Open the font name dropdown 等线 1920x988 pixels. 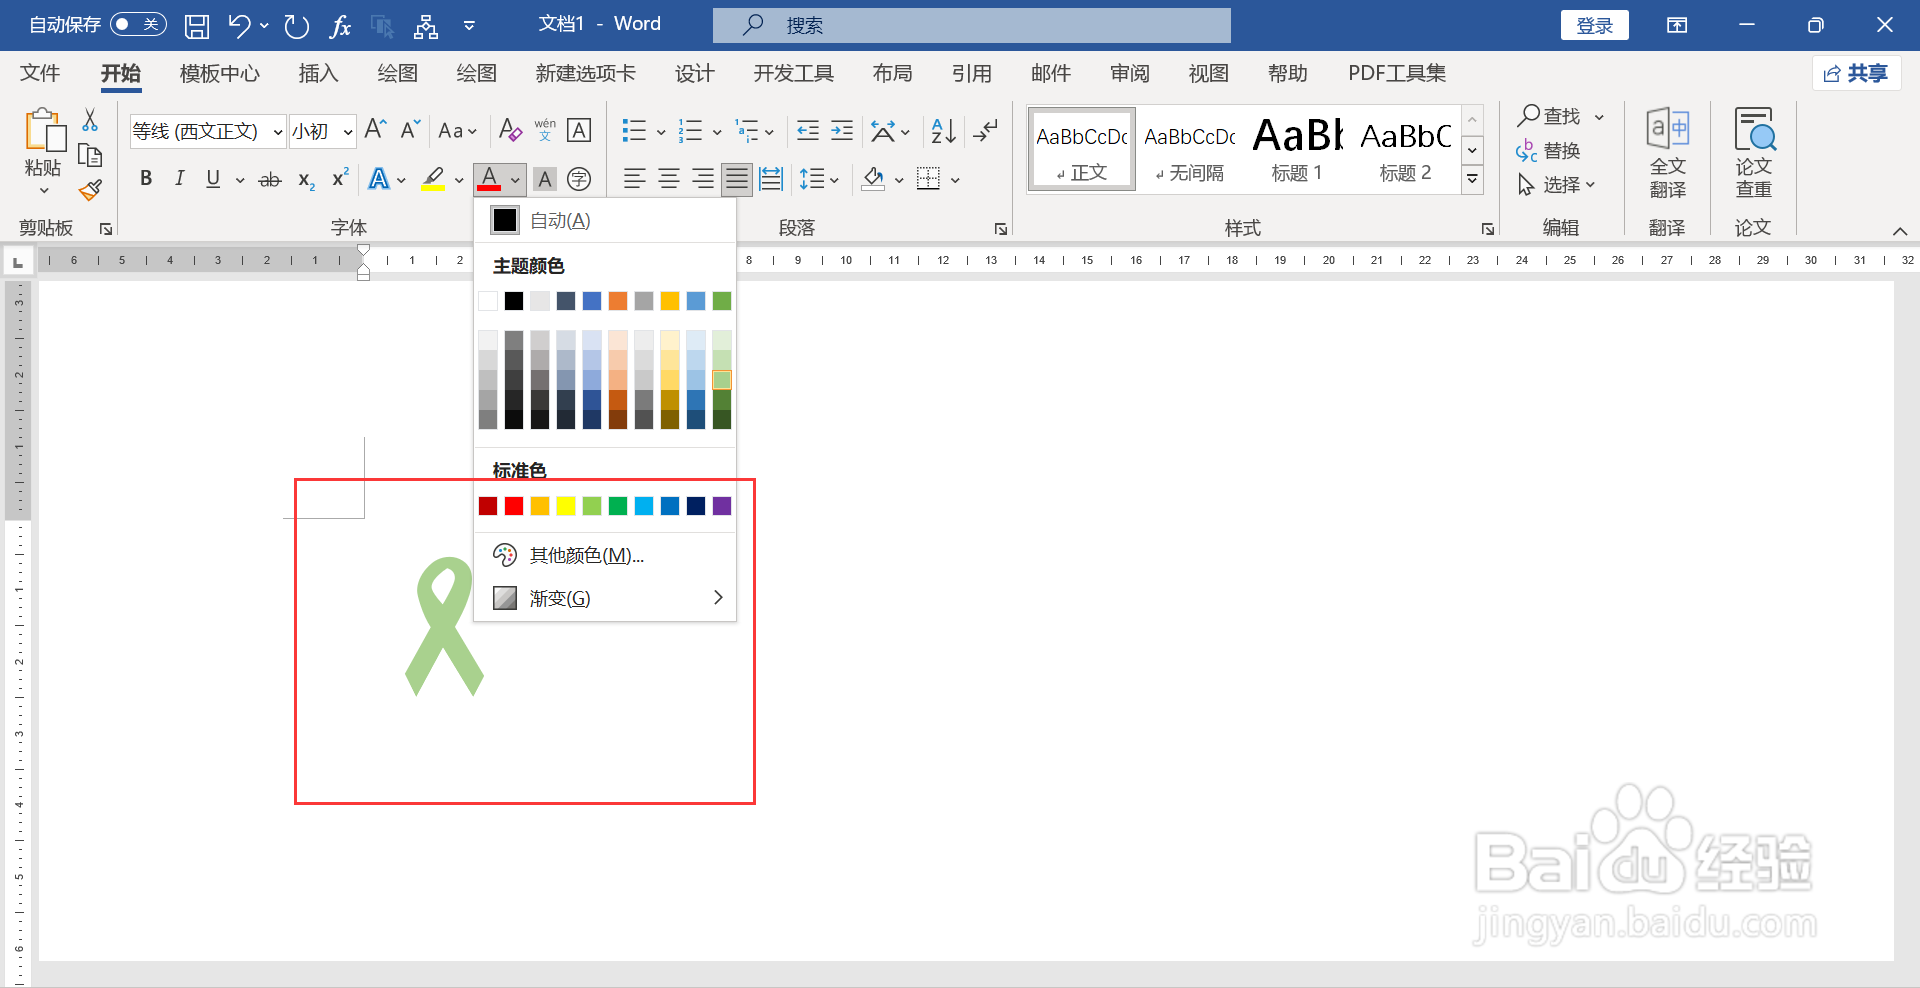278,132
